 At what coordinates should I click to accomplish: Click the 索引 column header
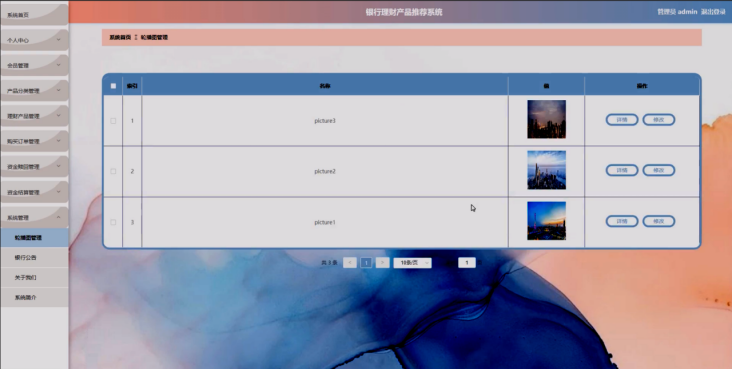pyautogui.click(x=132, y=86)
